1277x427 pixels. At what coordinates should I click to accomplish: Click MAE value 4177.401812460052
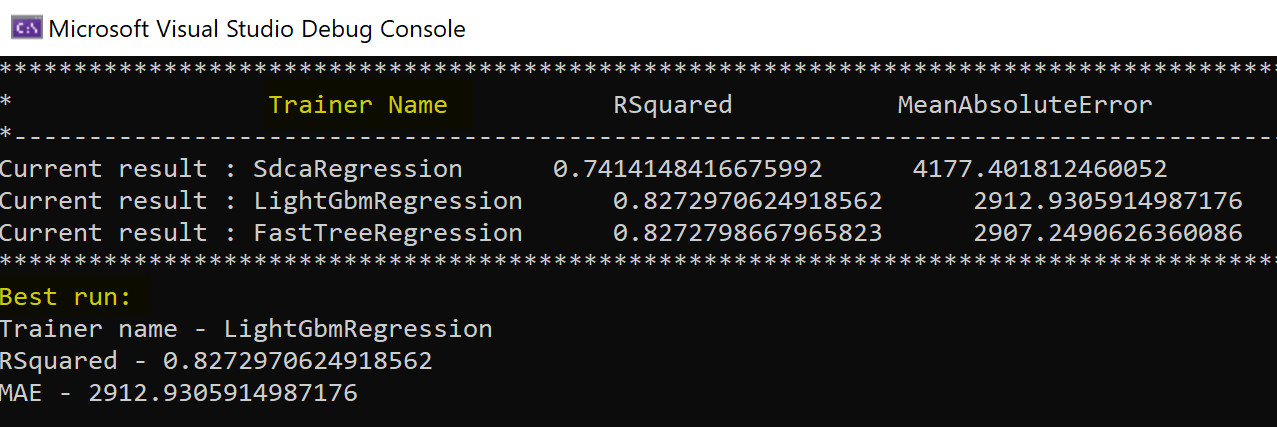click(1040, 169)
